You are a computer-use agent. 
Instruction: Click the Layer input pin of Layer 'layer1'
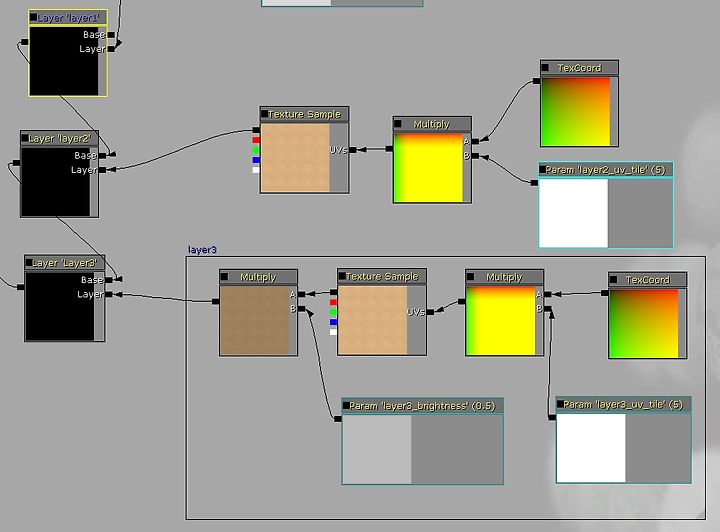click(x=111, y=49)
